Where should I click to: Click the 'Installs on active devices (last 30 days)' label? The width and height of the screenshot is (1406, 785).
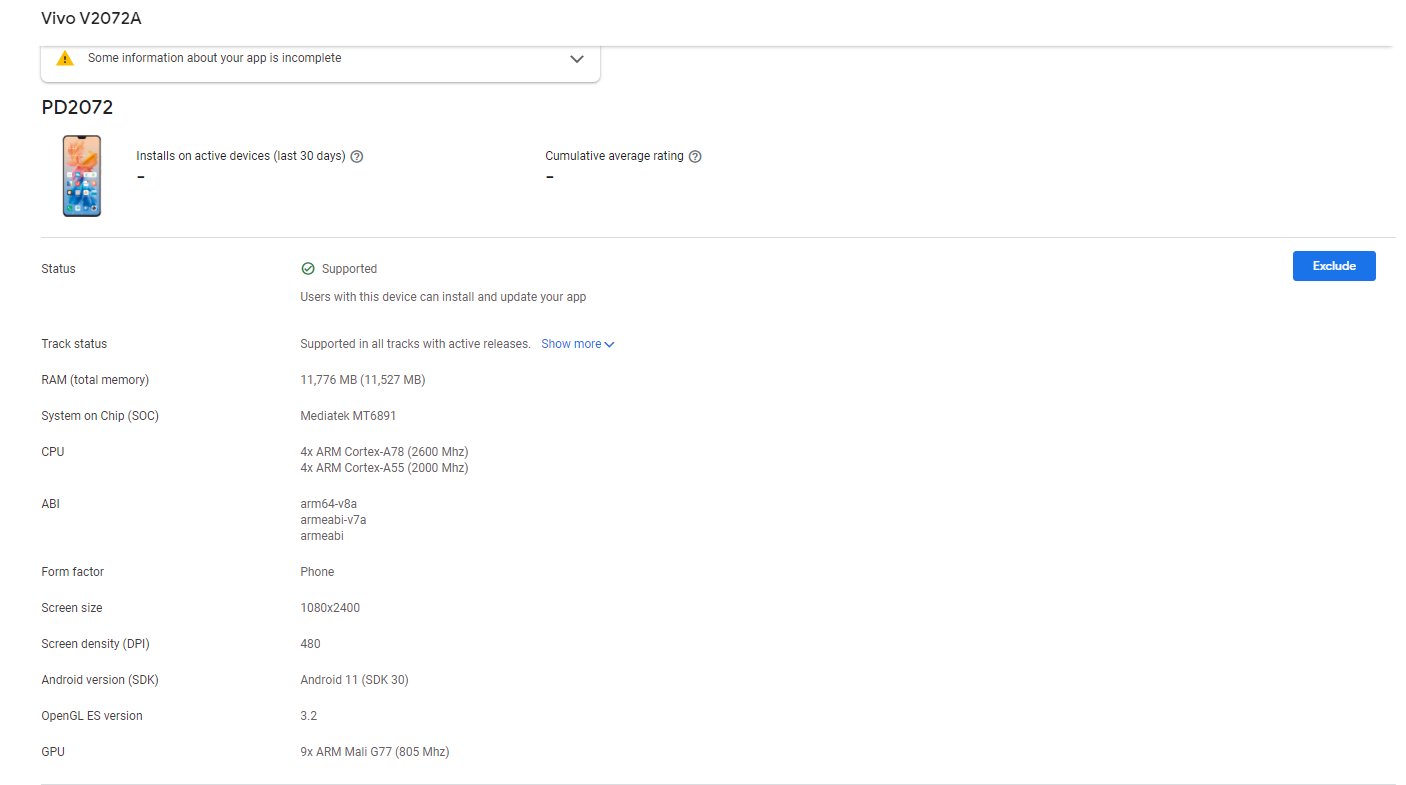coord(241,156)
